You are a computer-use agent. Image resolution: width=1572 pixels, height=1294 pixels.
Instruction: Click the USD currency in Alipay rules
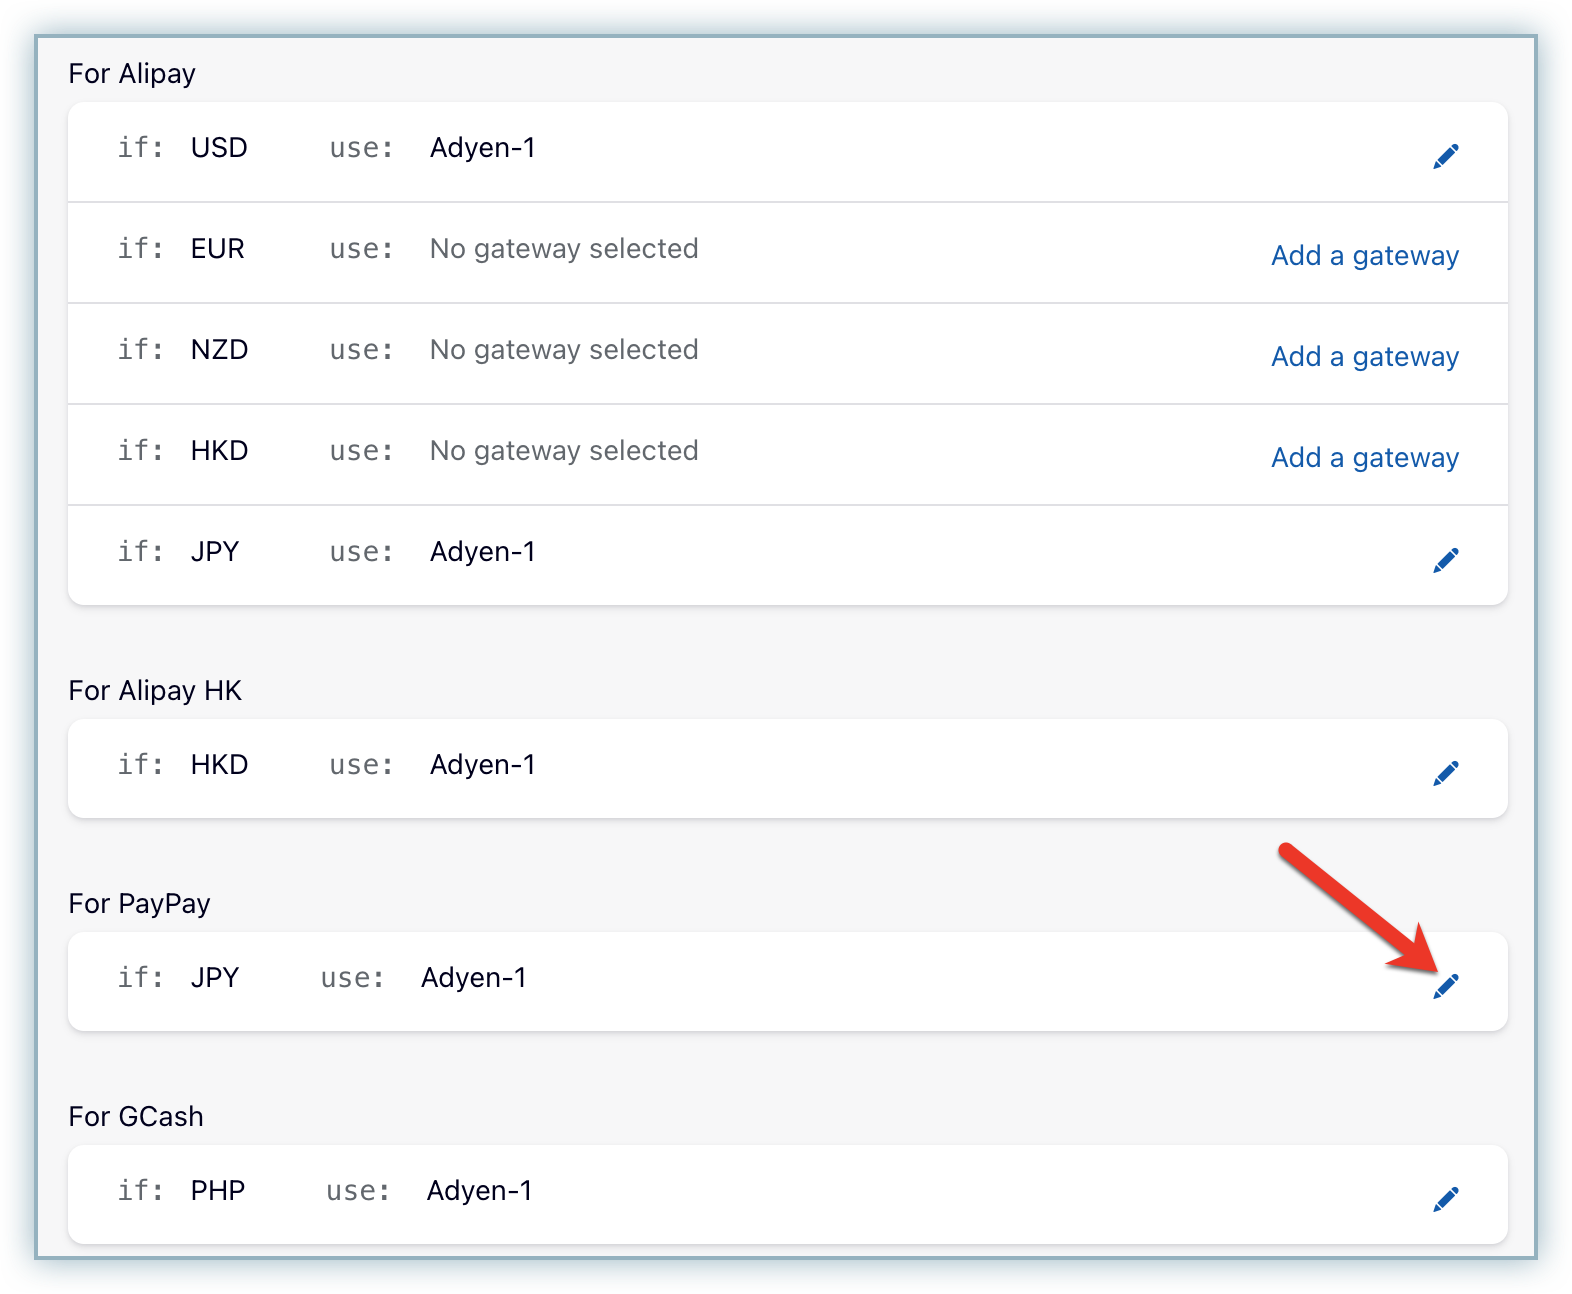[219, 148]
